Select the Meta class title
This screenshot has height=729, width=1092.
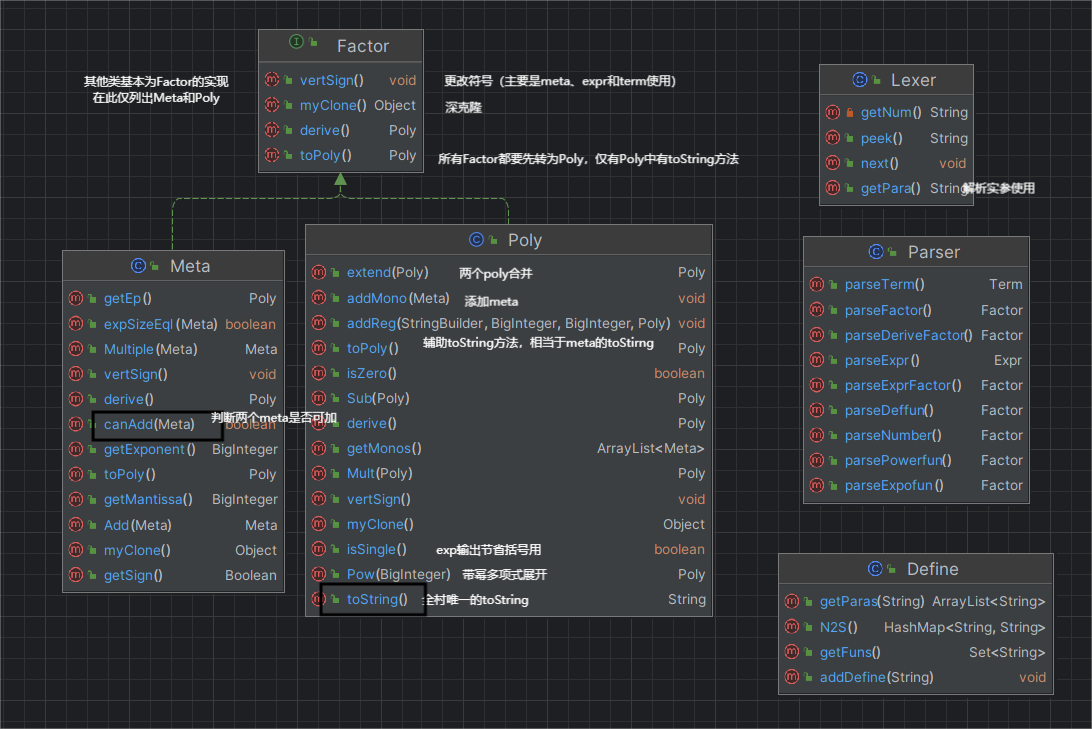point(190,266)
